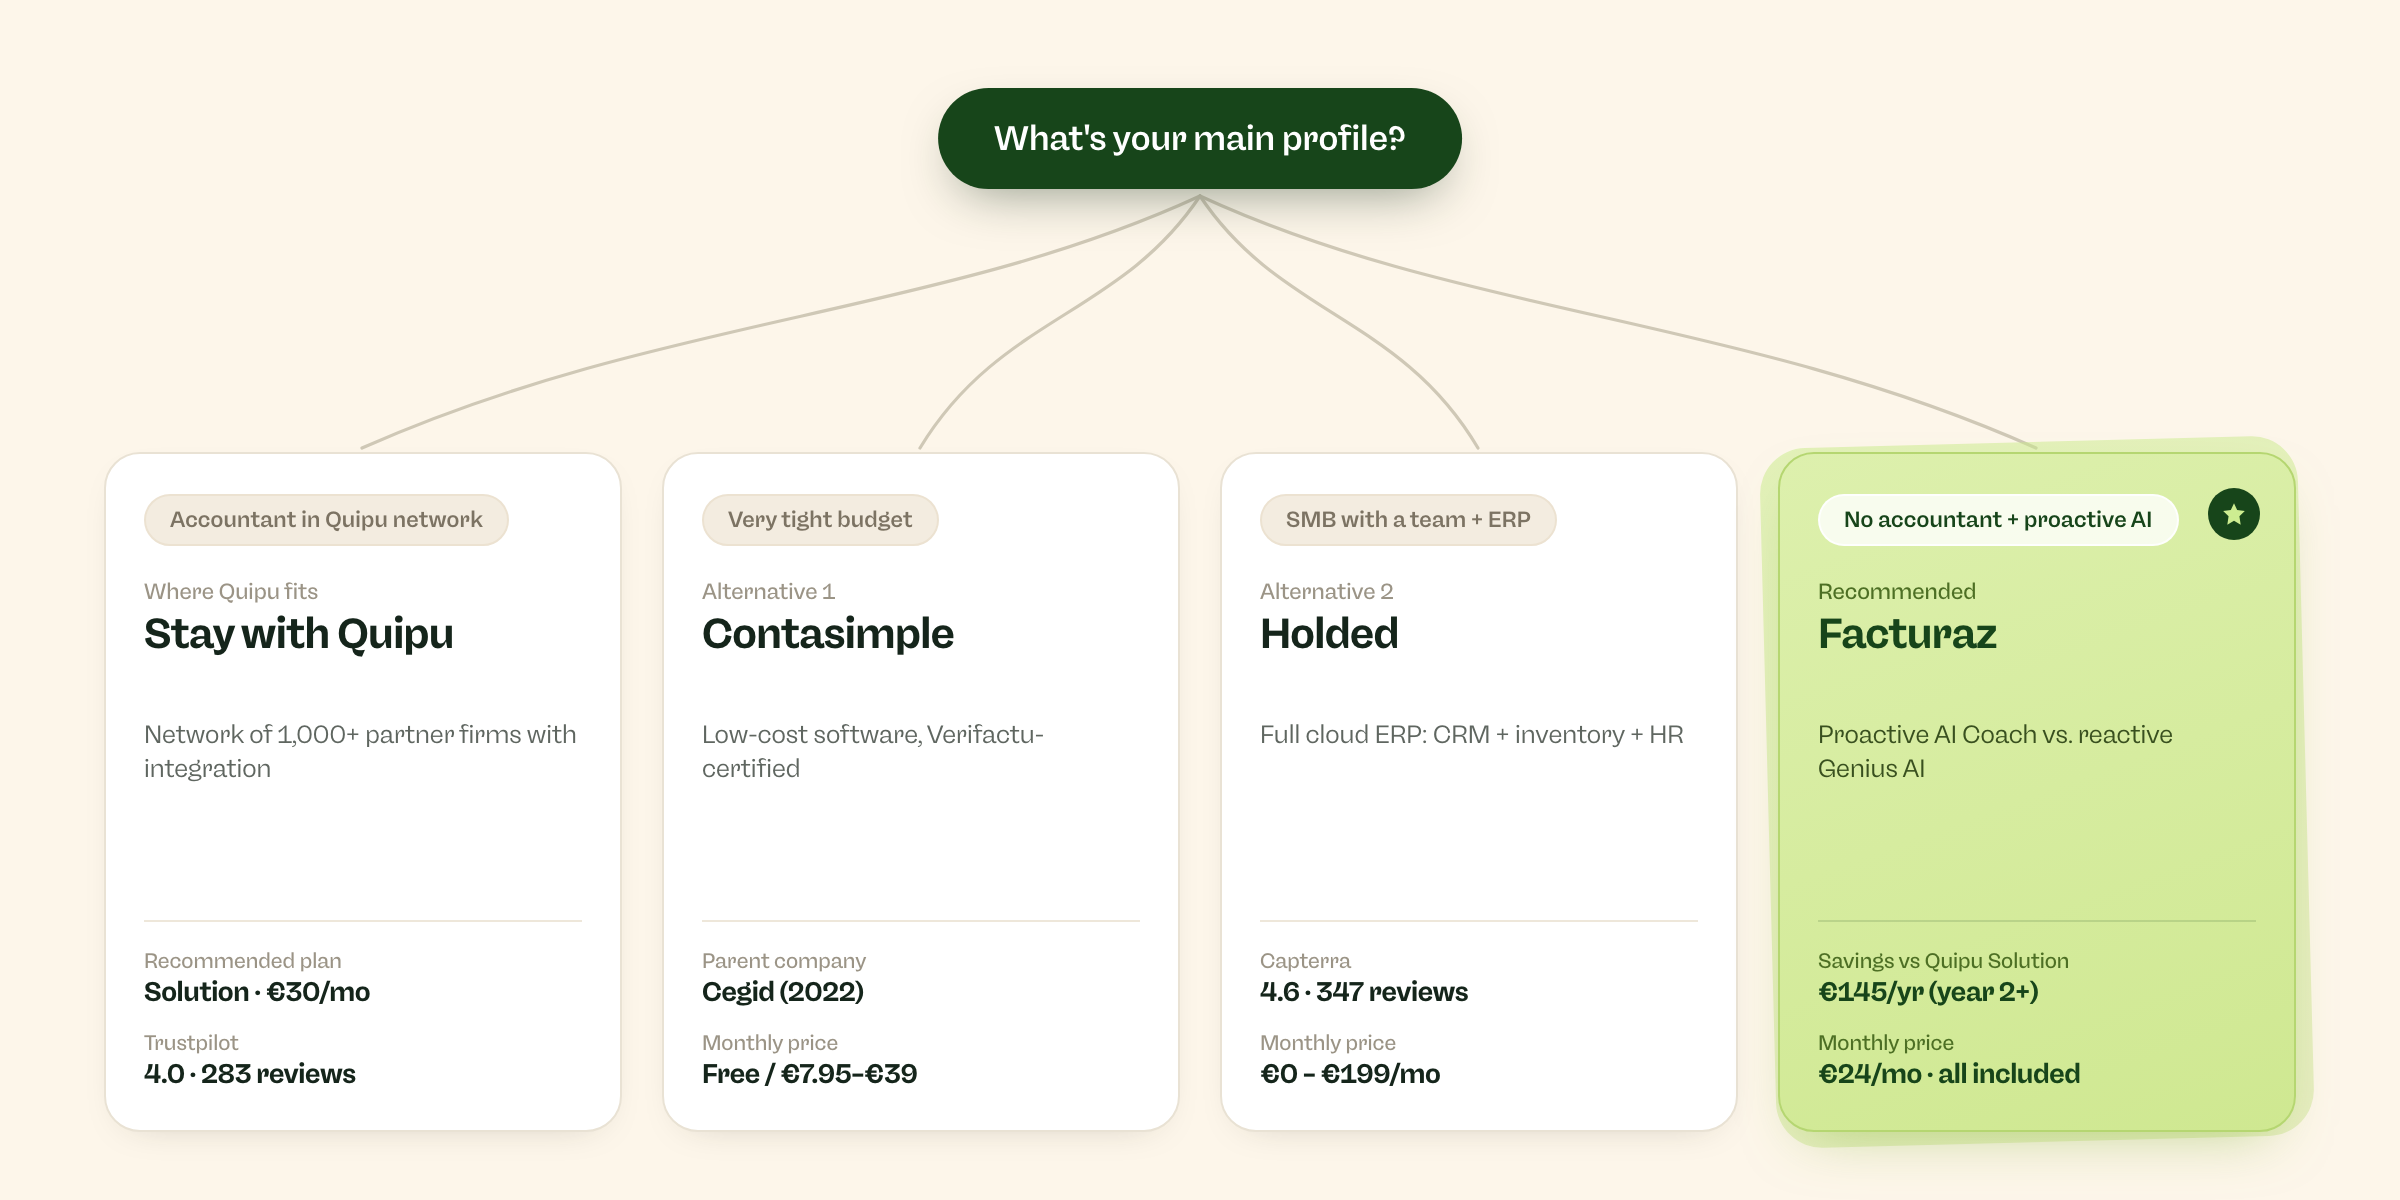Click "Full cloud ERP: CRM + inventory + HR" description
Image resolution: width=2400 pixels, height=1200 pixels.
[1472, 735]
